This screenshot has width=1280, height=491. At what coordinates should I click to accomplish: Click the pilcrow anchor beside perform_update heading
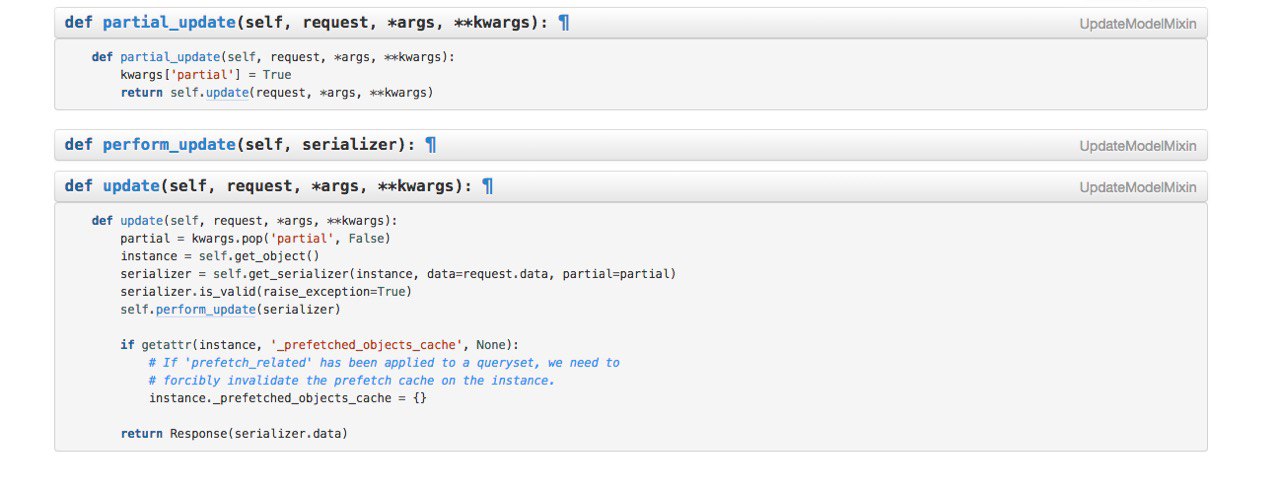tap(431, 145)
